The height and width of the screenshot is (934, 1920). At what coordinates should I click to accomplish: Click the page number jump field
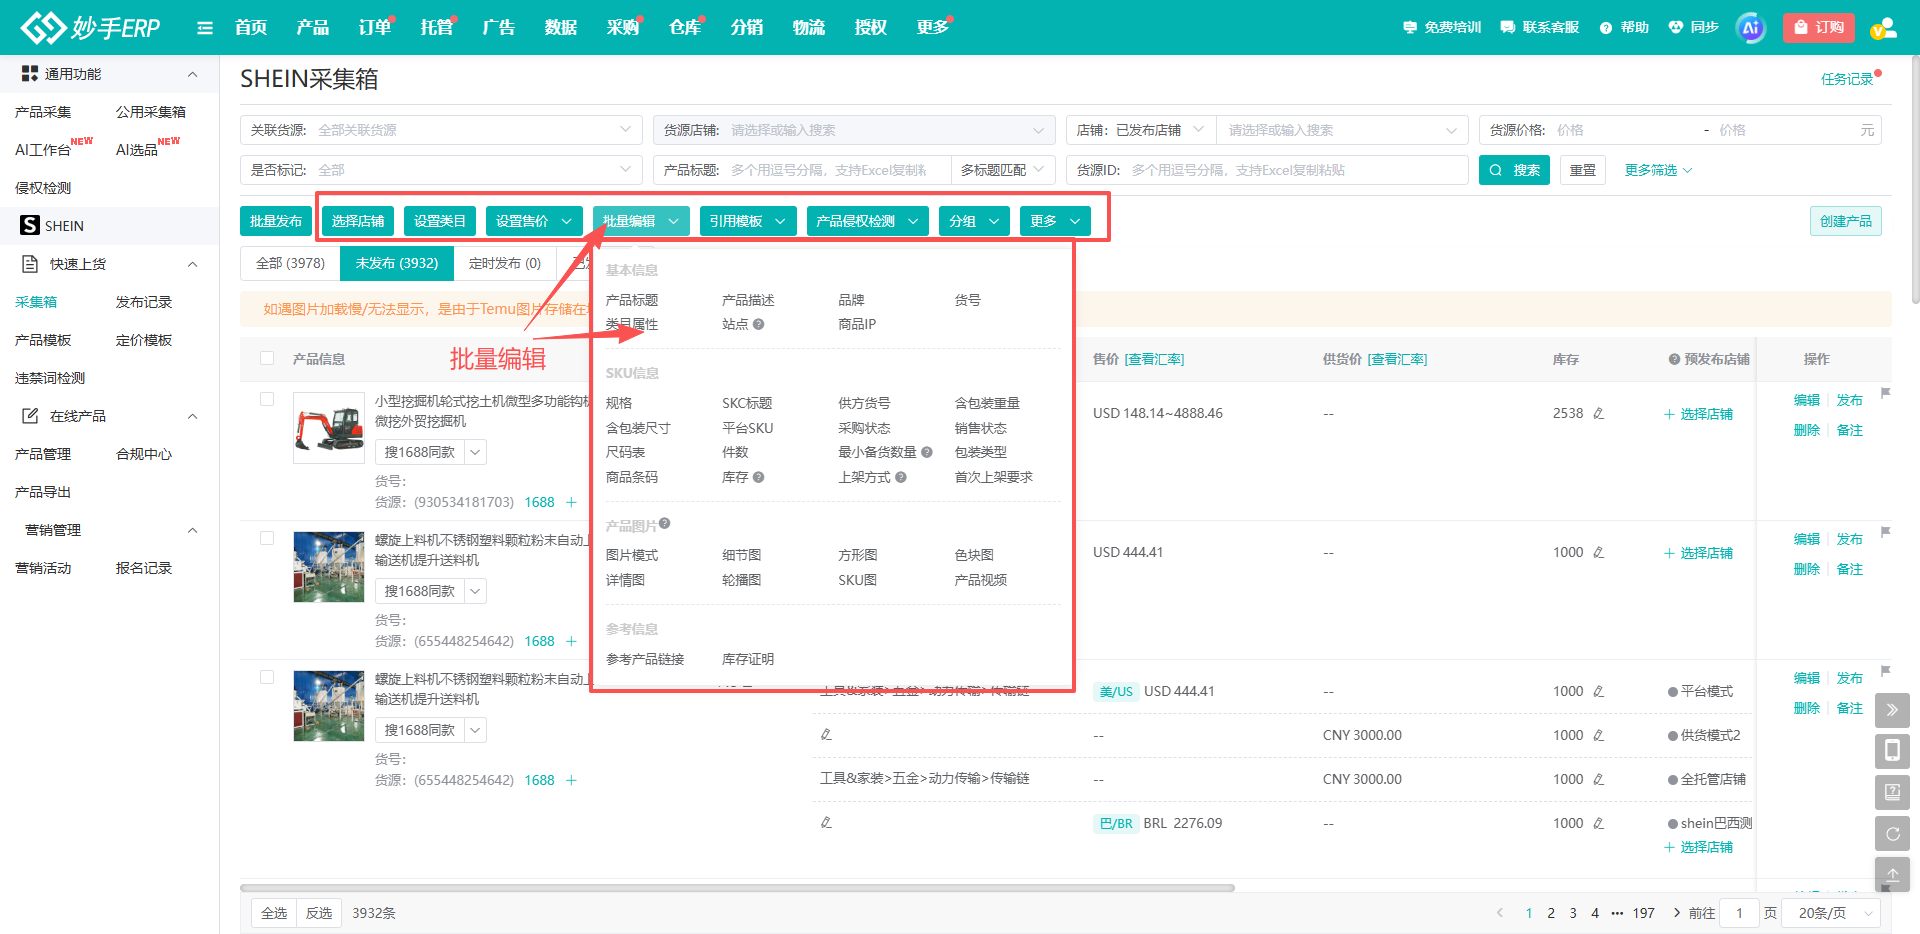tap(1739, 913)
